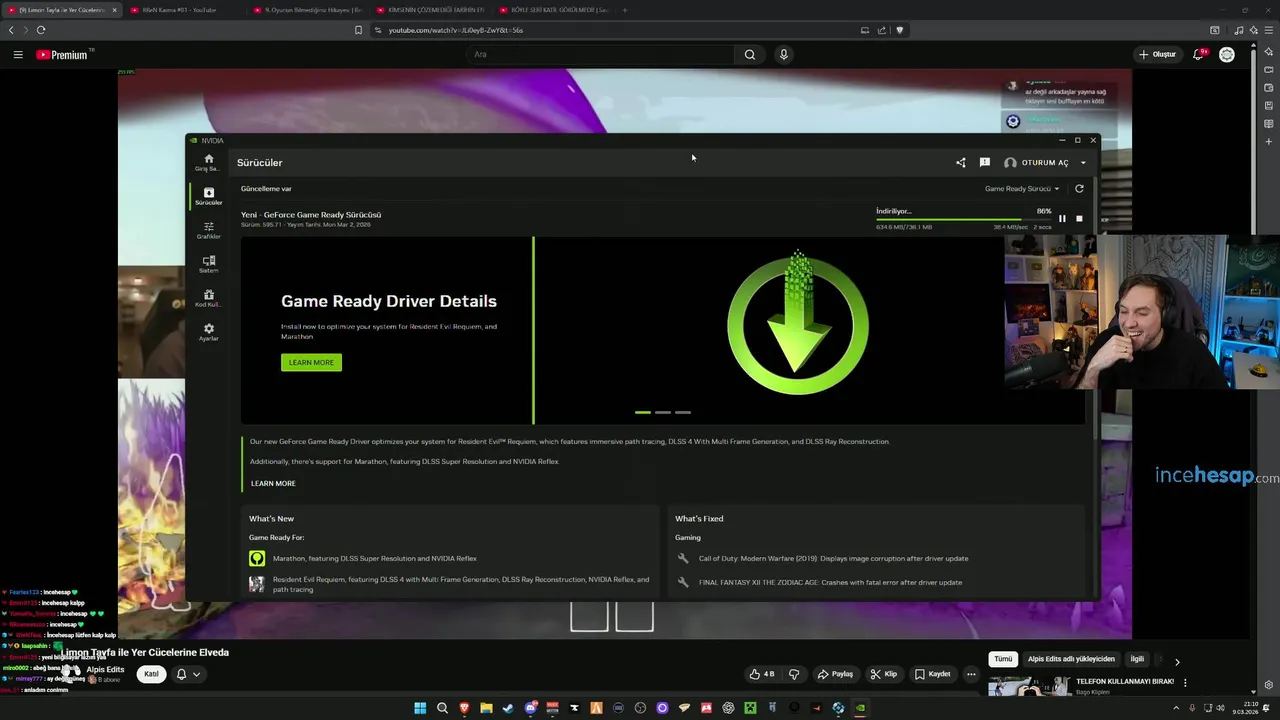Open Grafikler sidebar icon in NVIDIA app
Screen dimensions: 1280x720
click(x=208, y=230)
